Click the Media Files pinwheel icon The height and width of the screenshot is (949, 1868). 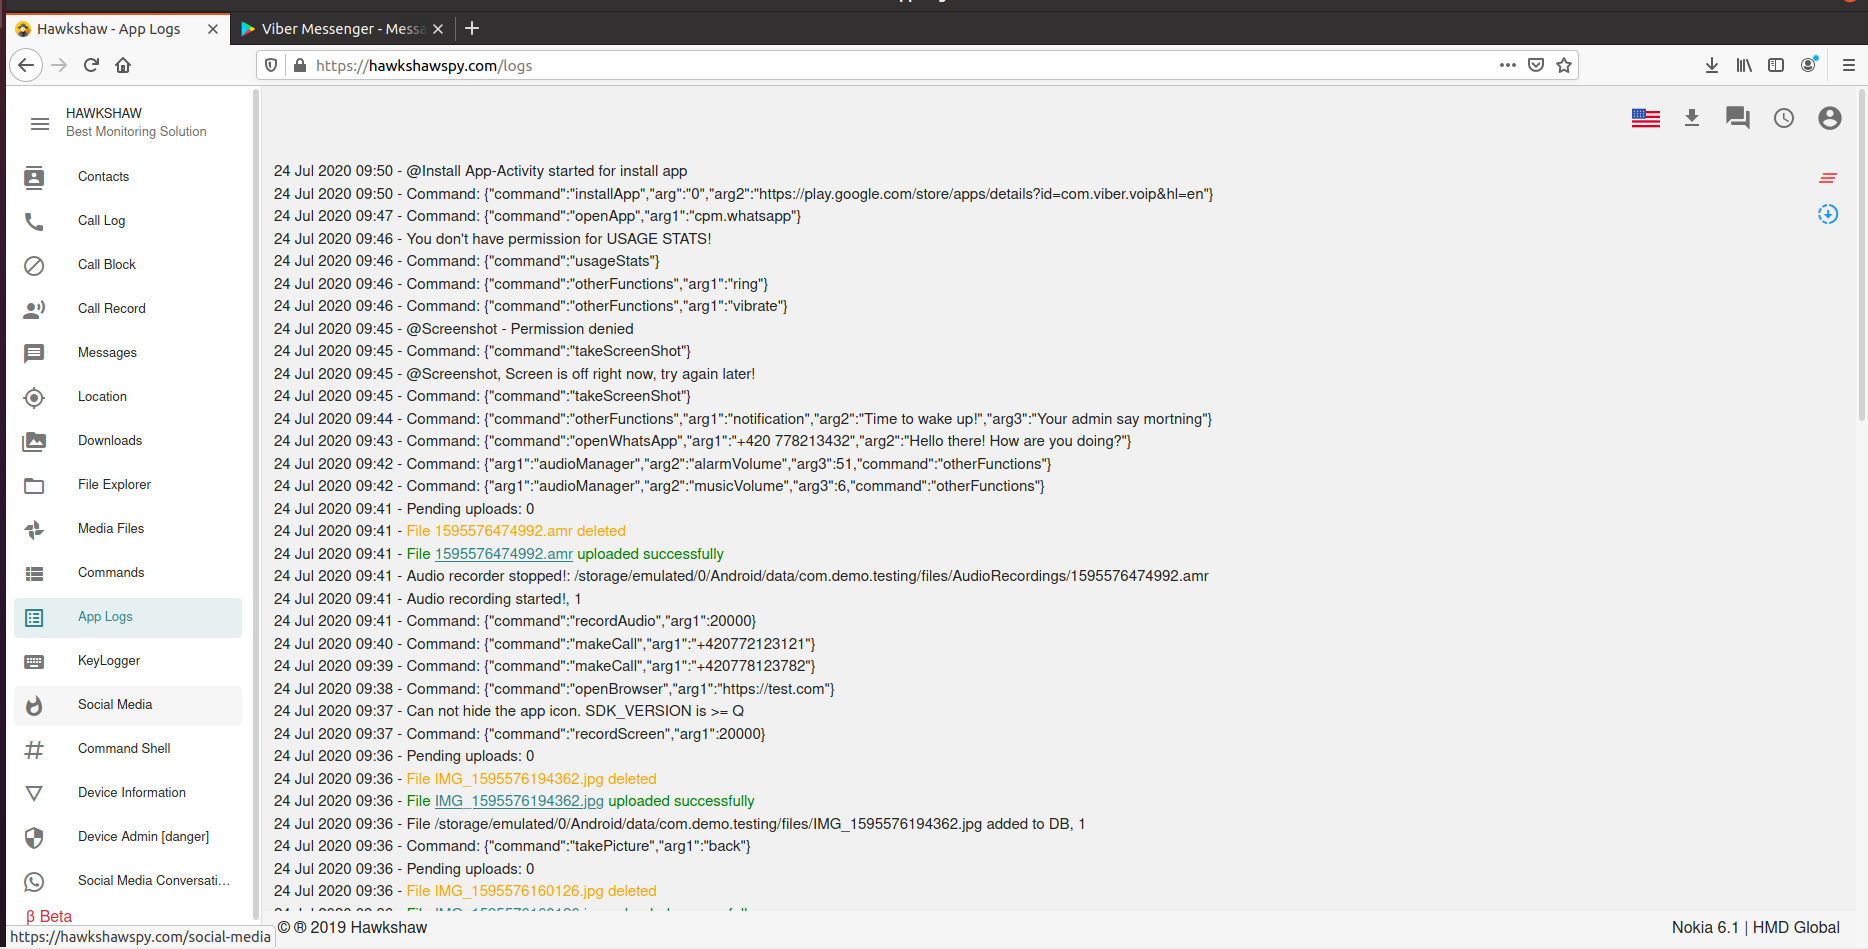pos(34,529)
